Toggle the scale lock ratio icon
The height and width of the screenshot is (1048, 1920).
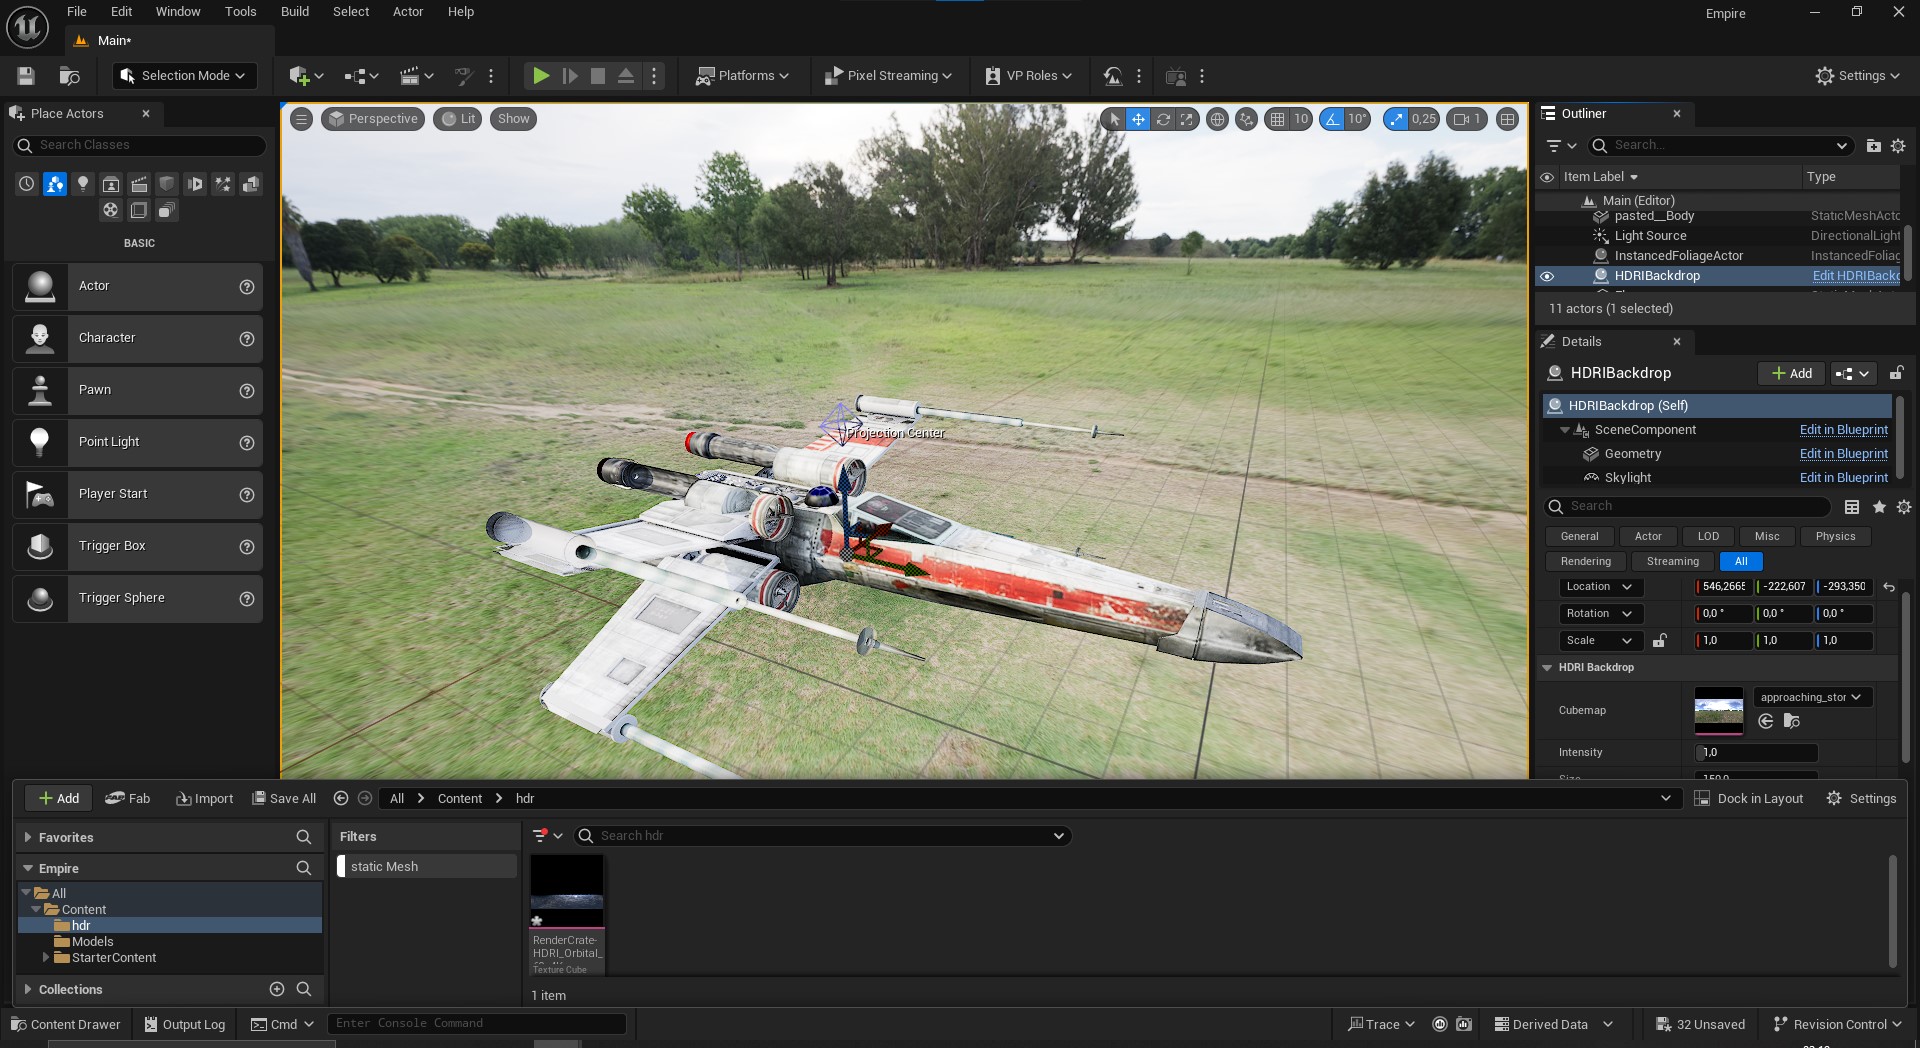[1660, 641]
